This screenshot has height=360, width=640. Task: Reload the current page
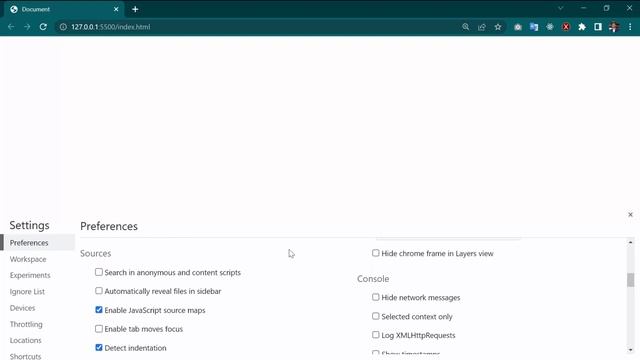[43, 27]
